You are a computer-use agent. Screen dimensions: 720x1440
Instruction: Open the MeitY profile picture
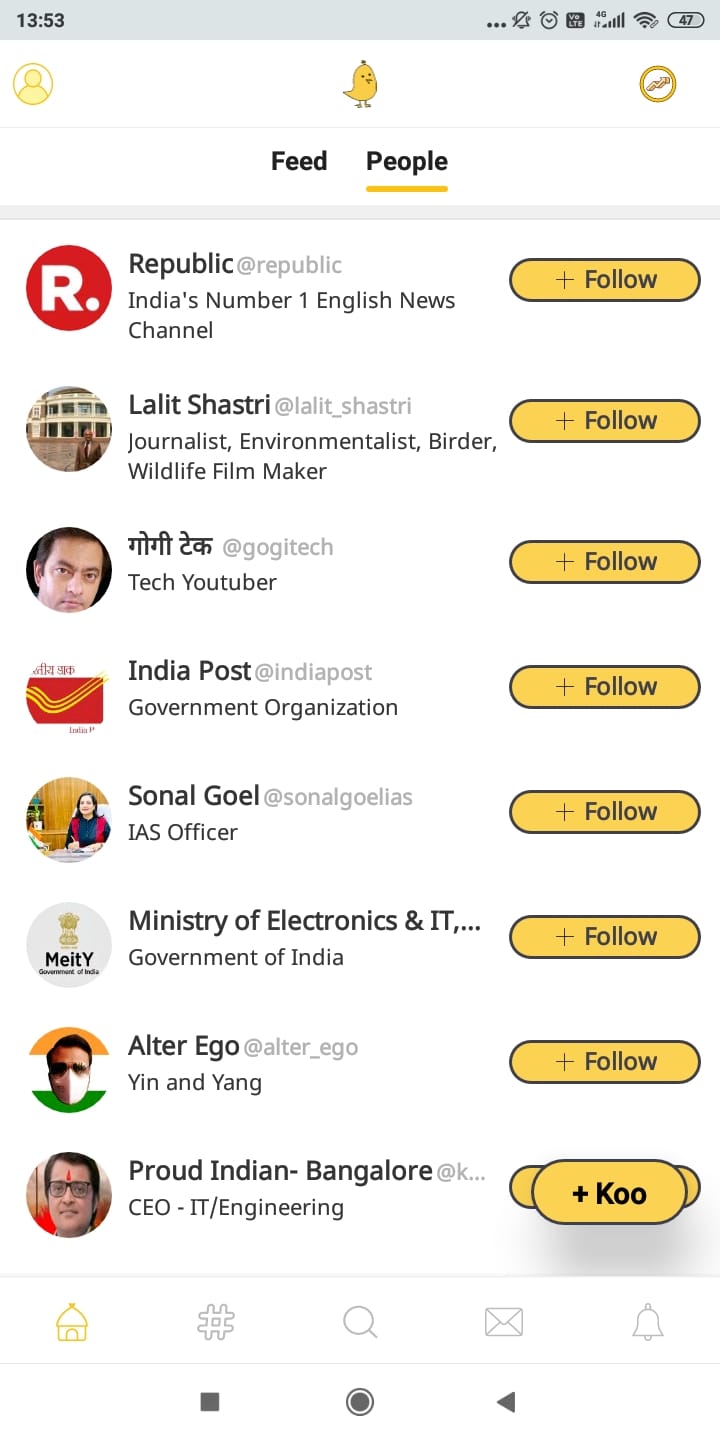point(69,945)
